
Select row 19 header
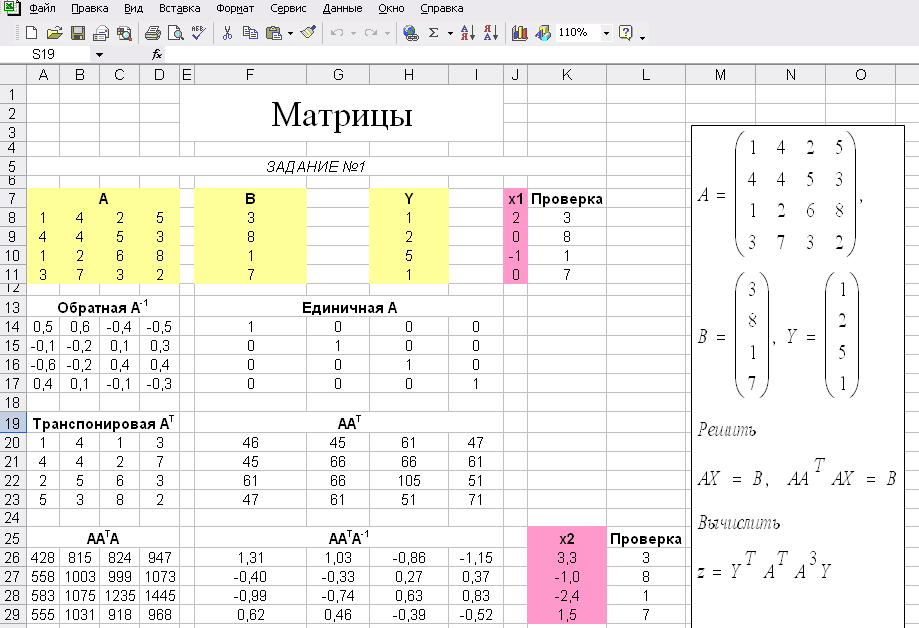coord(13,423)
